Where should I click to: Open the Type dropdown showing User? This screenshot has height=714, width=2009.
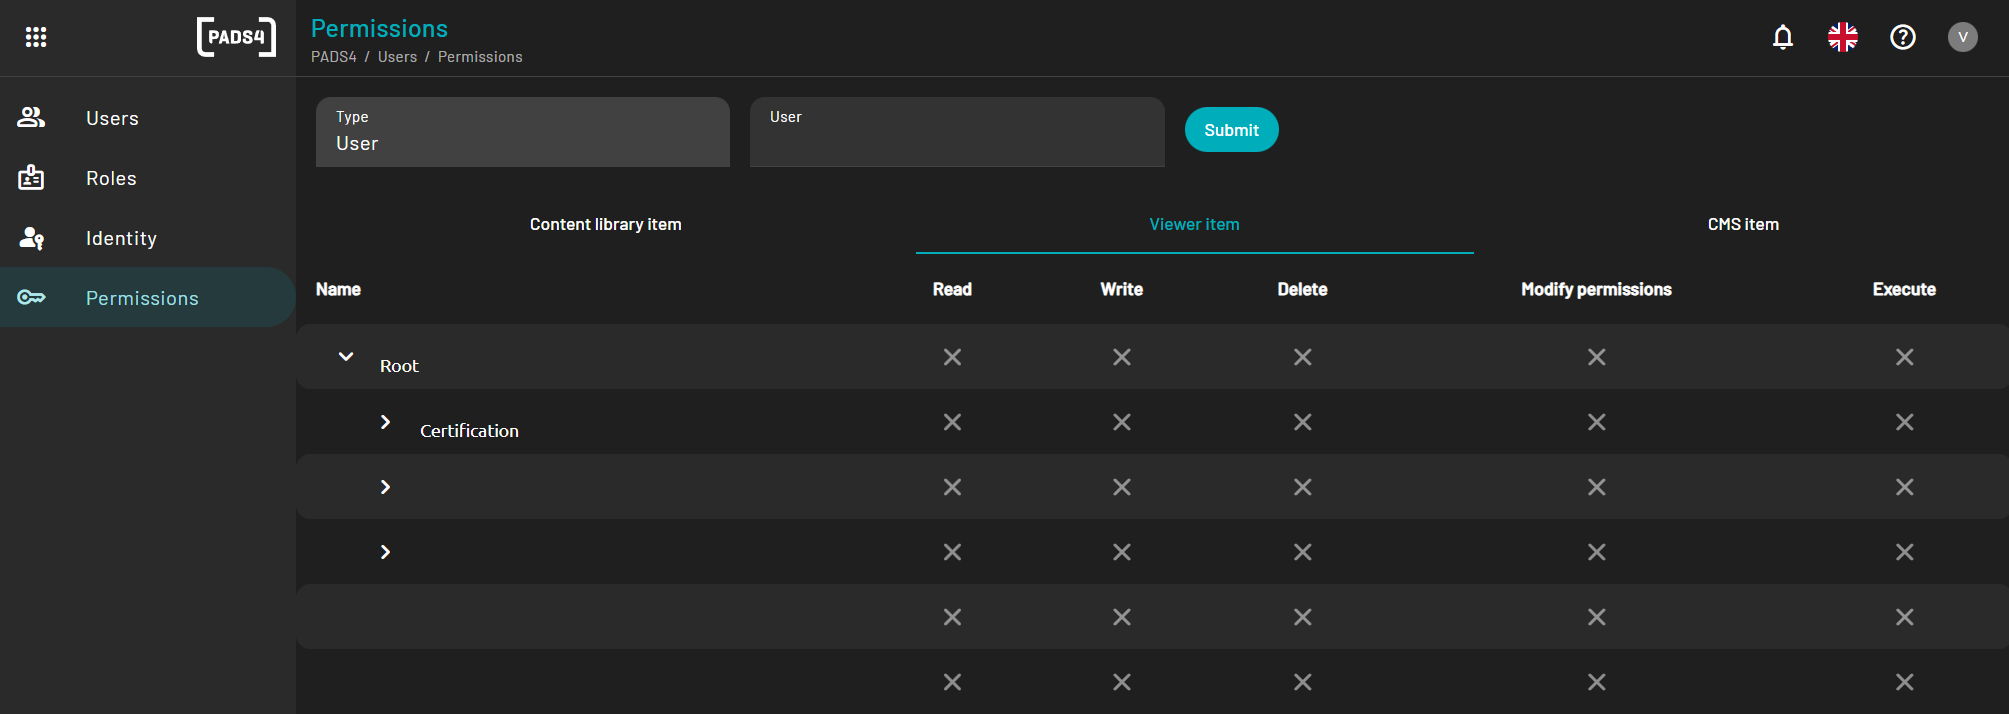(523, 132)
